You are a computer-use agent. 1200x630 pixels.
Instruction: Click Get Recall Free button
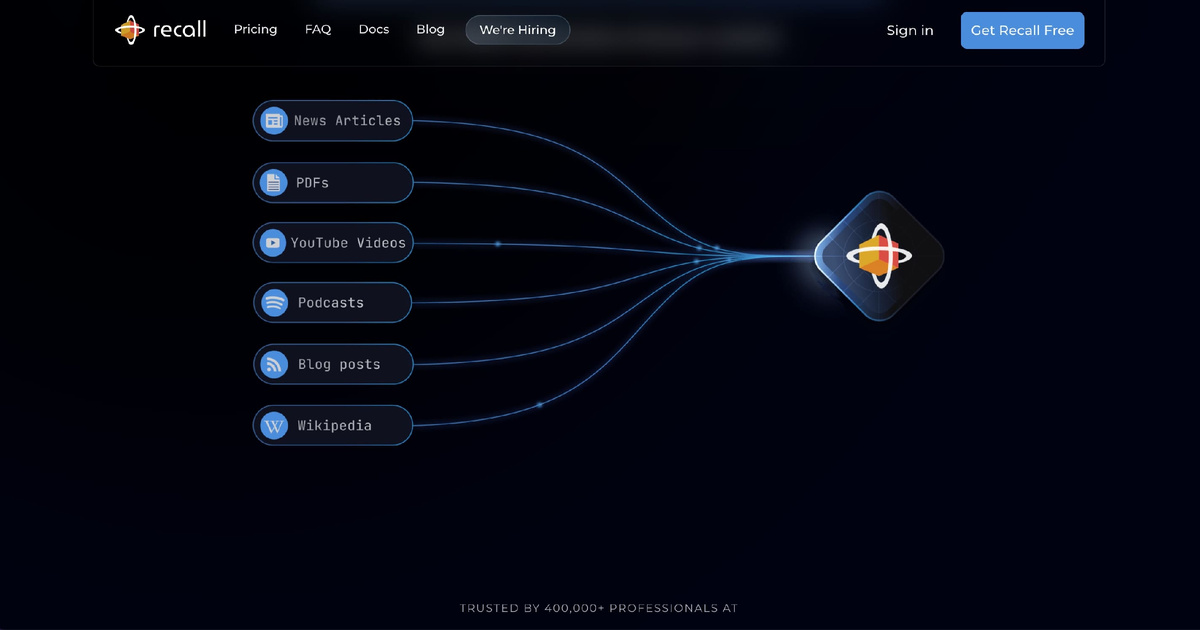[1022, 30]
